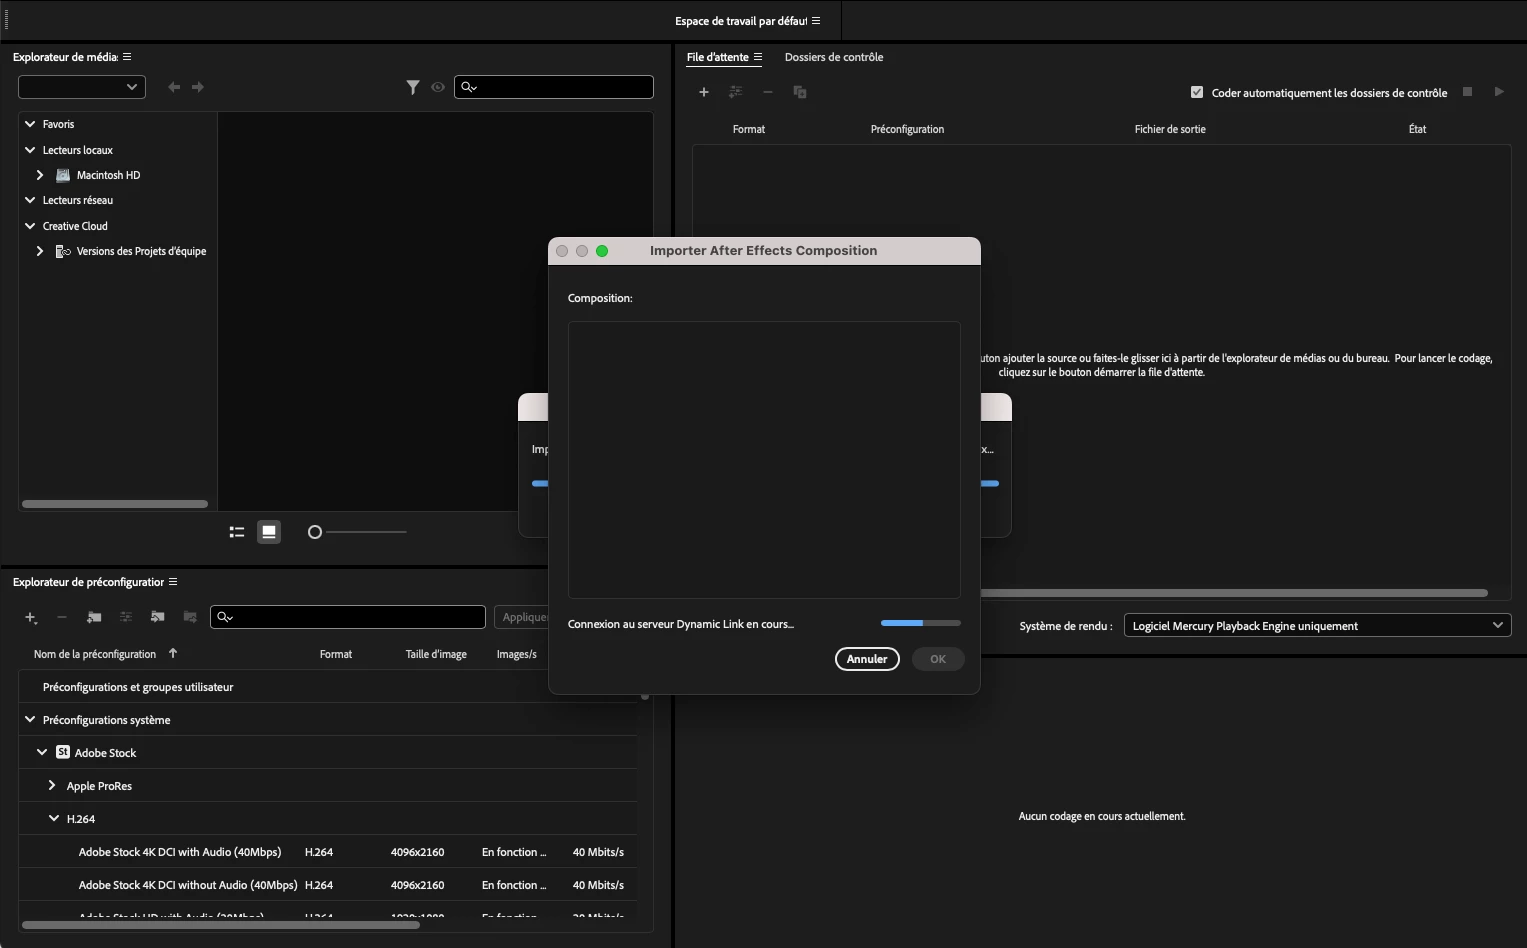The width and height of the screenshot is (1527, 948).
Task: Delete the selected preset
Action: pyautogui.click(x=62, y=618)
